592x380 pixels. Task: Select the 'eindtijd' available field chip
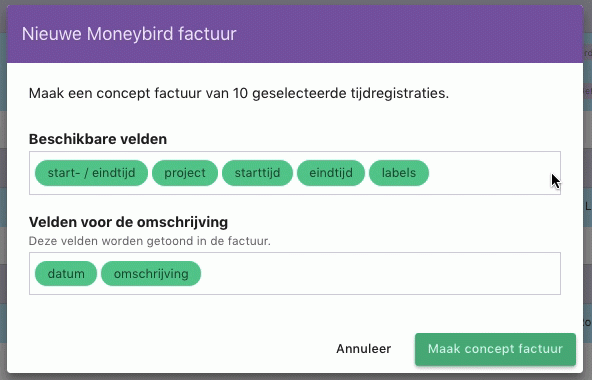(331, 173)
